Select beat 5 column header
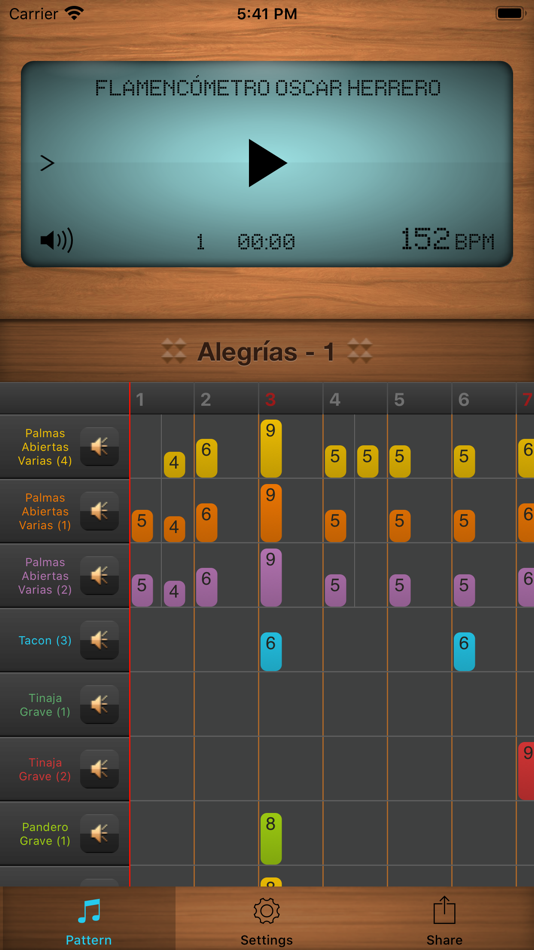This screenshot has height=950, width=534. 419,399
